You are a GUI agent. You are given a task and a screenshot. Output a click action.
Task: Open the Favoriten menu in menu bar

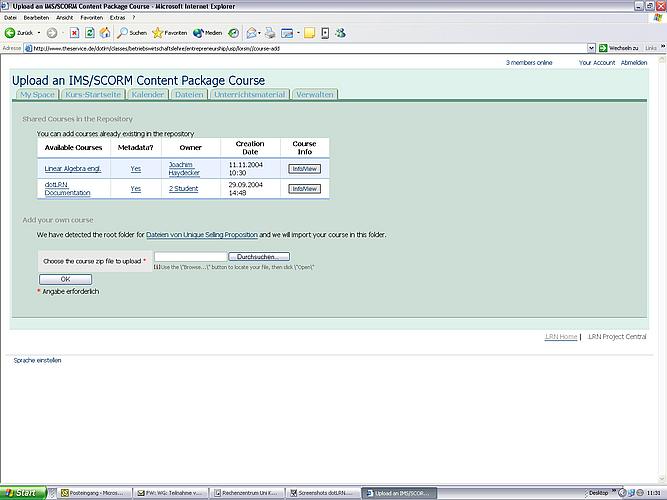click(x=95, y=18)
